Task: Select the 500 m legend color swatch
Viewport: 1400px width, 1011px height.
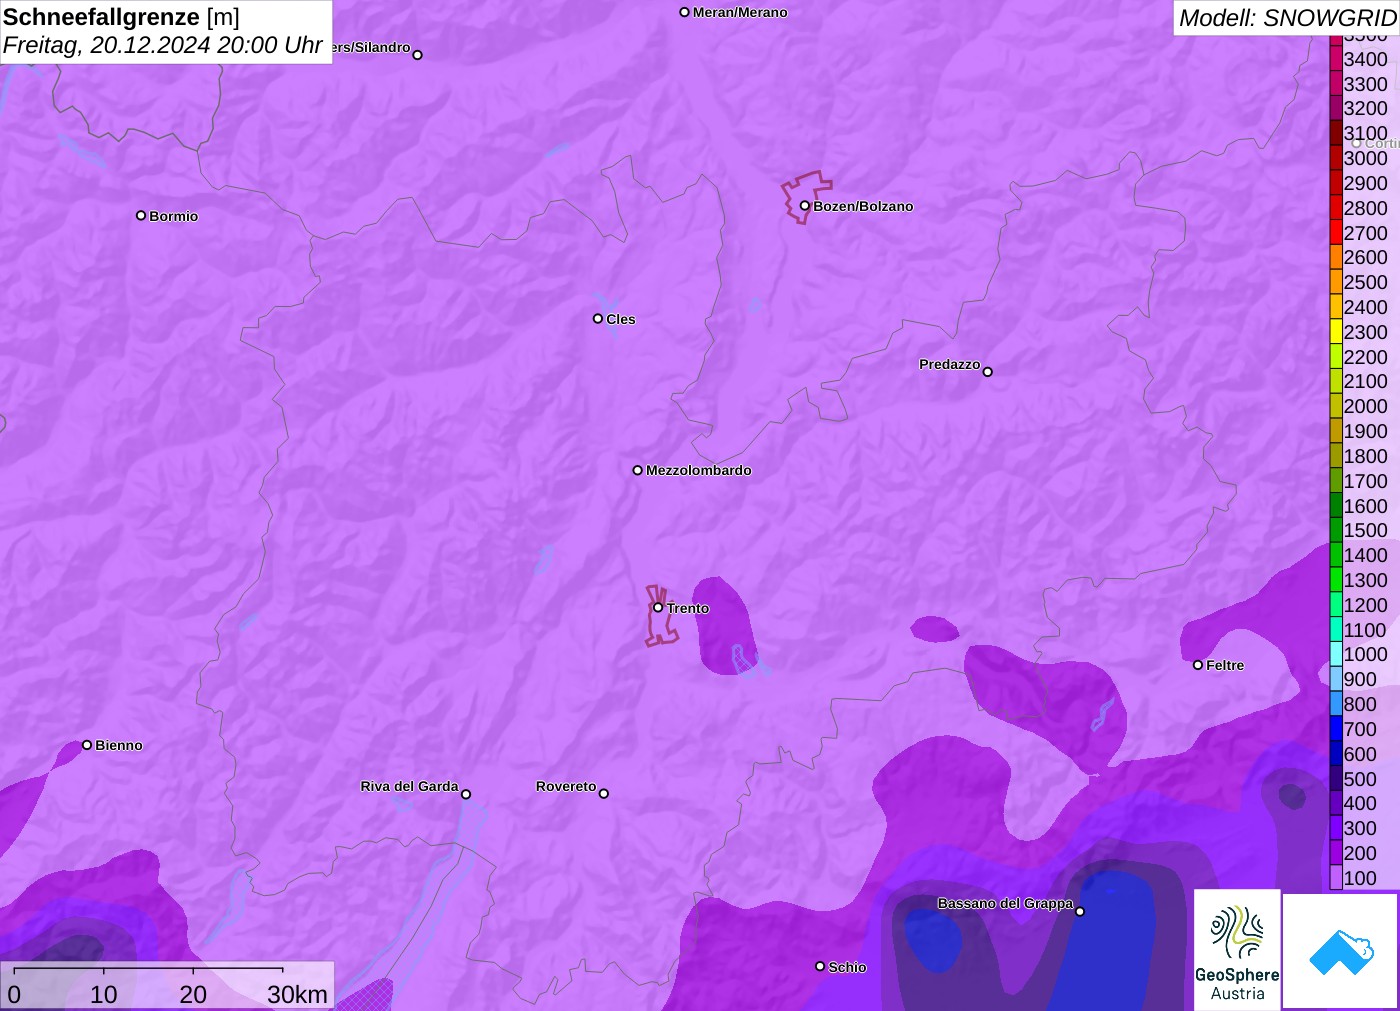Action: pos(1336,779)
